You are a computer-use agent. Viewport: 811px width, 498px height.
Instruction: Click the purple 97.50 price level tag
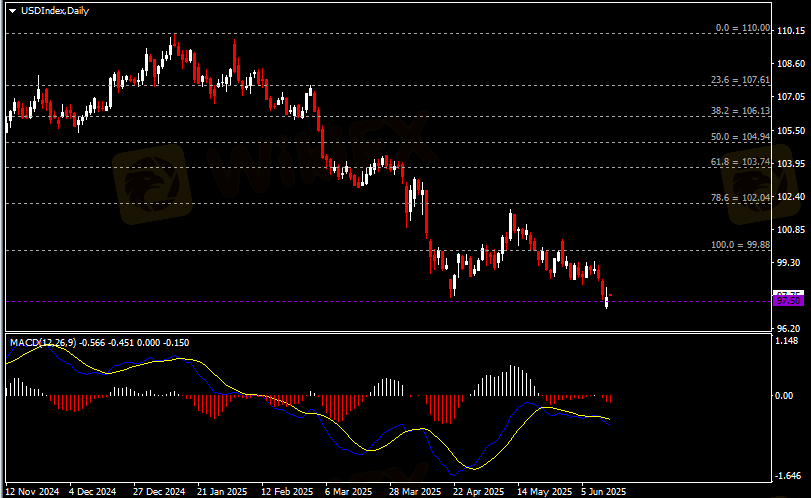pyautogui.click(x=788, y=301)
